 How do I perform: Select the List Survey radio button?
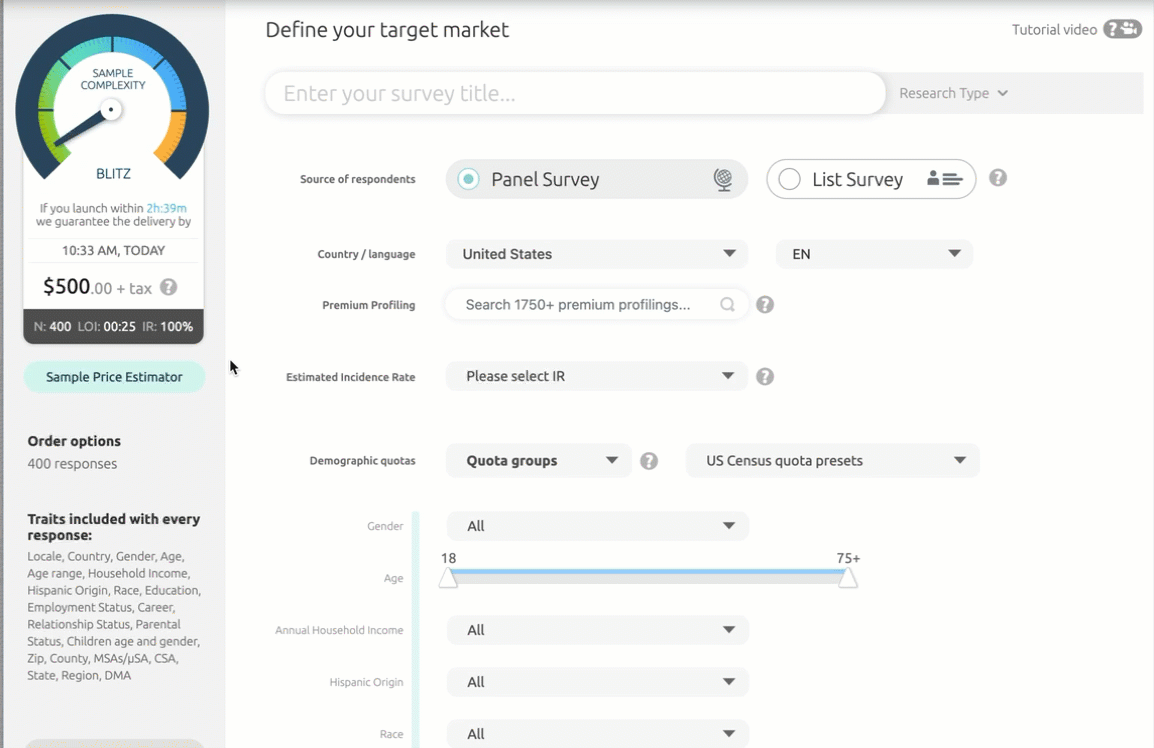coord(789,180)
